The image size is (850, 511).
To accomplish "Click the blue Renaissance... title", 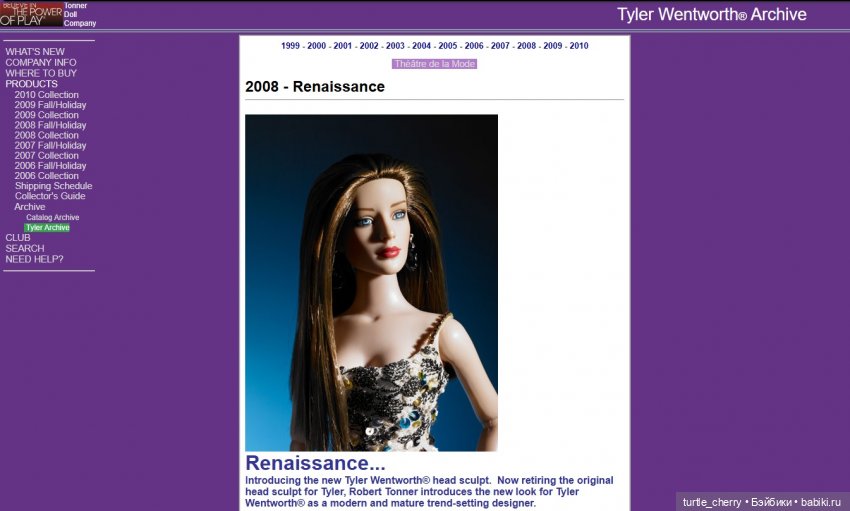I will click(315, 463).
